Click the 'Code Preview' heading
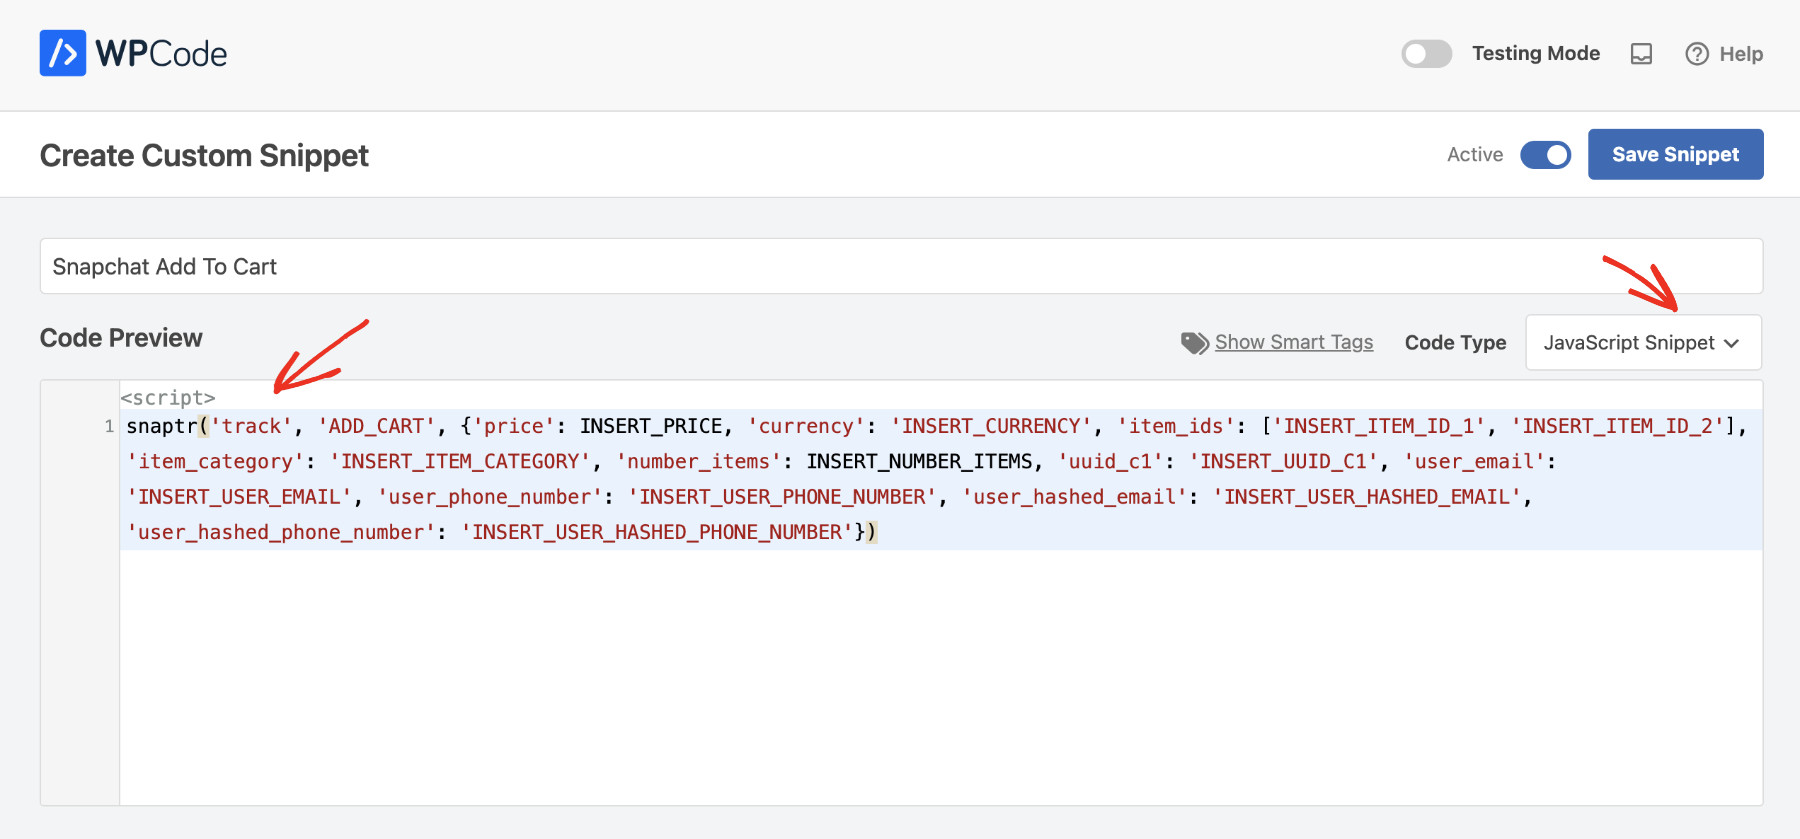The height and width of the screenshot is (839, 1800). (121, 338)
